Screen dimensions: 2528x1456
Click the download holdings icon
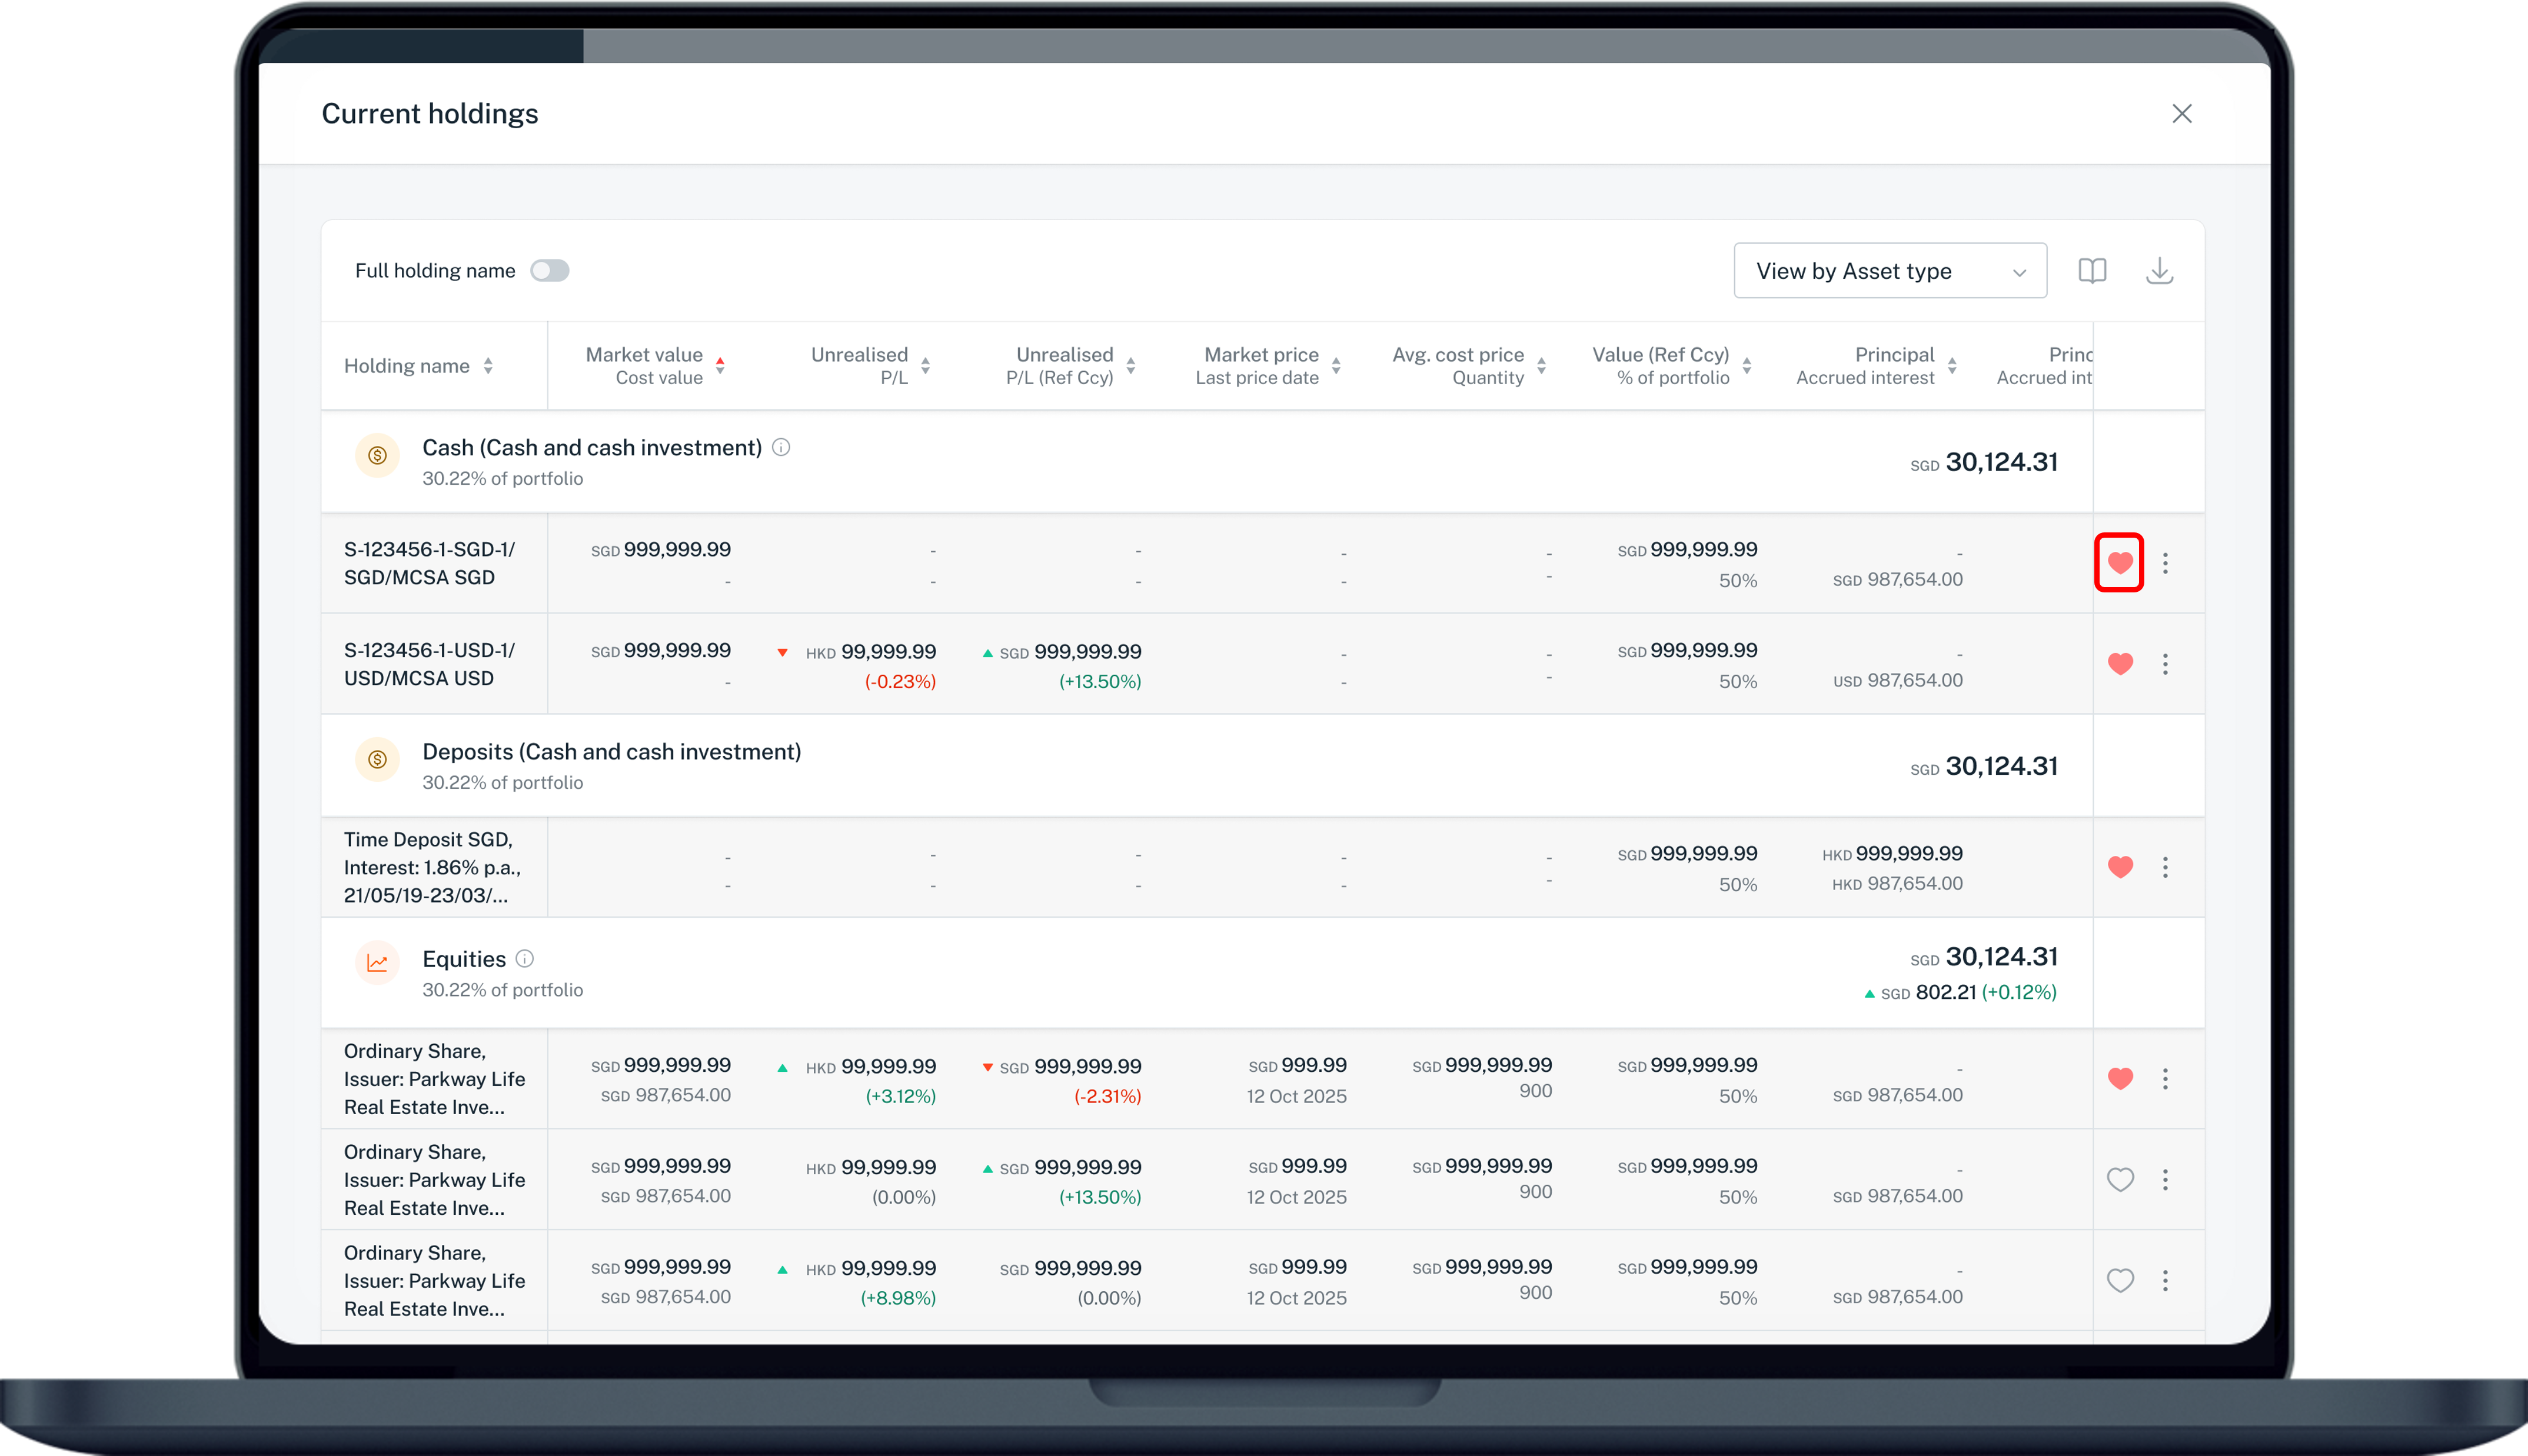click(x=2159, y=271)
